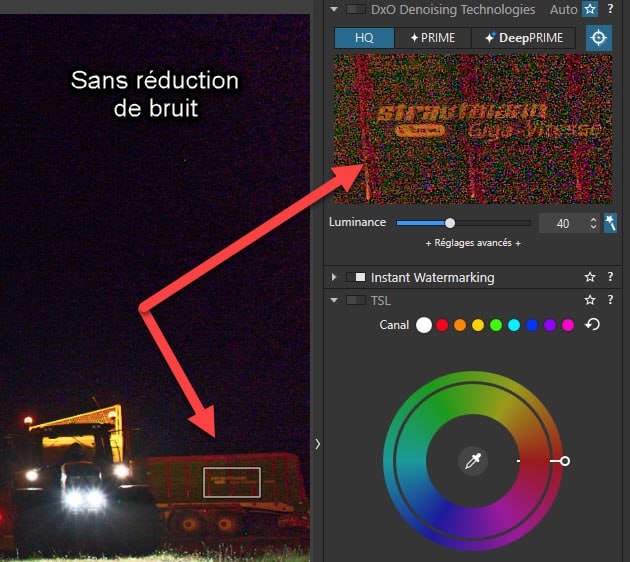Decrease Luminance value with down stepper
630x562 pixels.
point(593,227)
